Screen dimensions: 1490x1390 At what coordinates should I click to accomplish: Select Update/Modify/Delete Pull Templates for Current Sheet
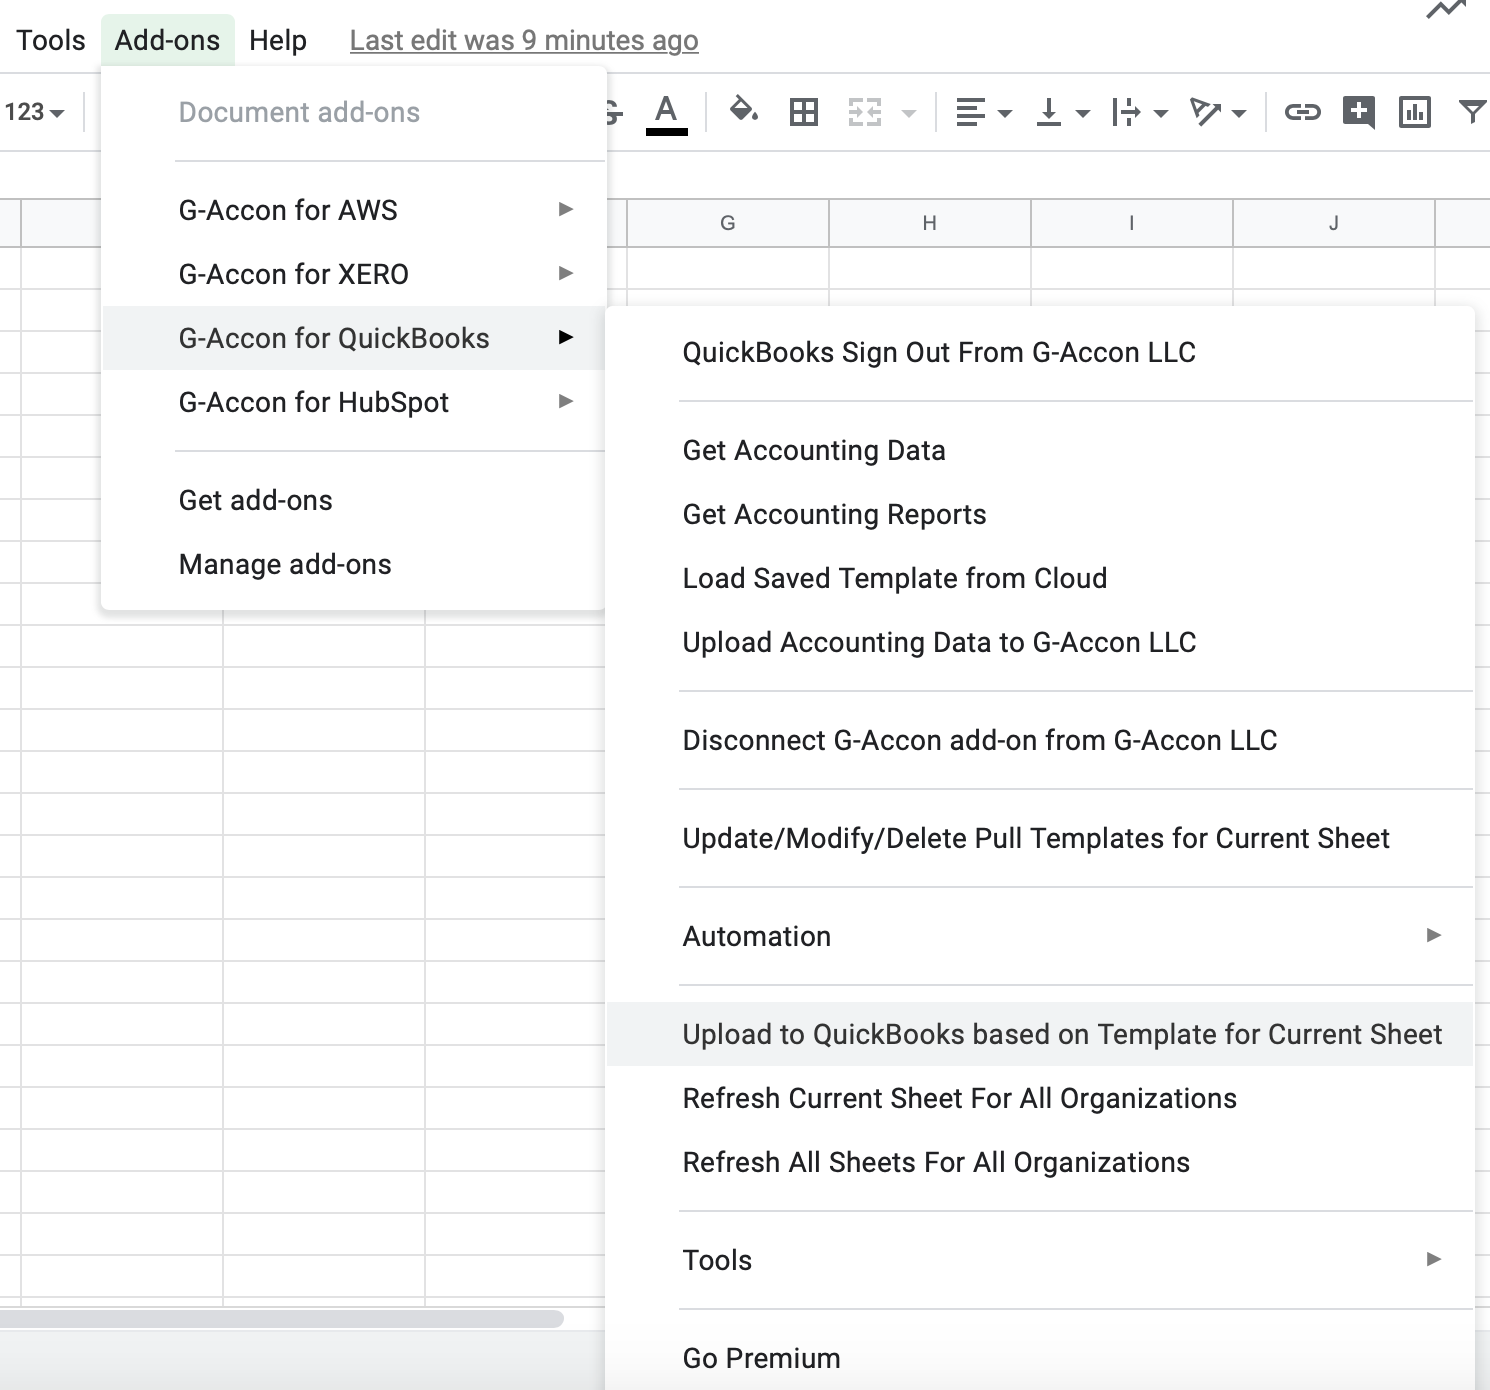1040,838
